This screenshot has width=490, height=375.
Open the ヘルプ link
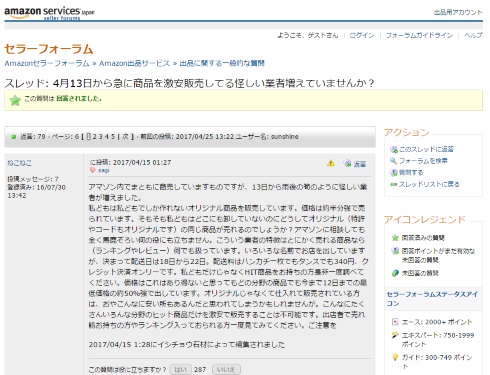[473, 35]
